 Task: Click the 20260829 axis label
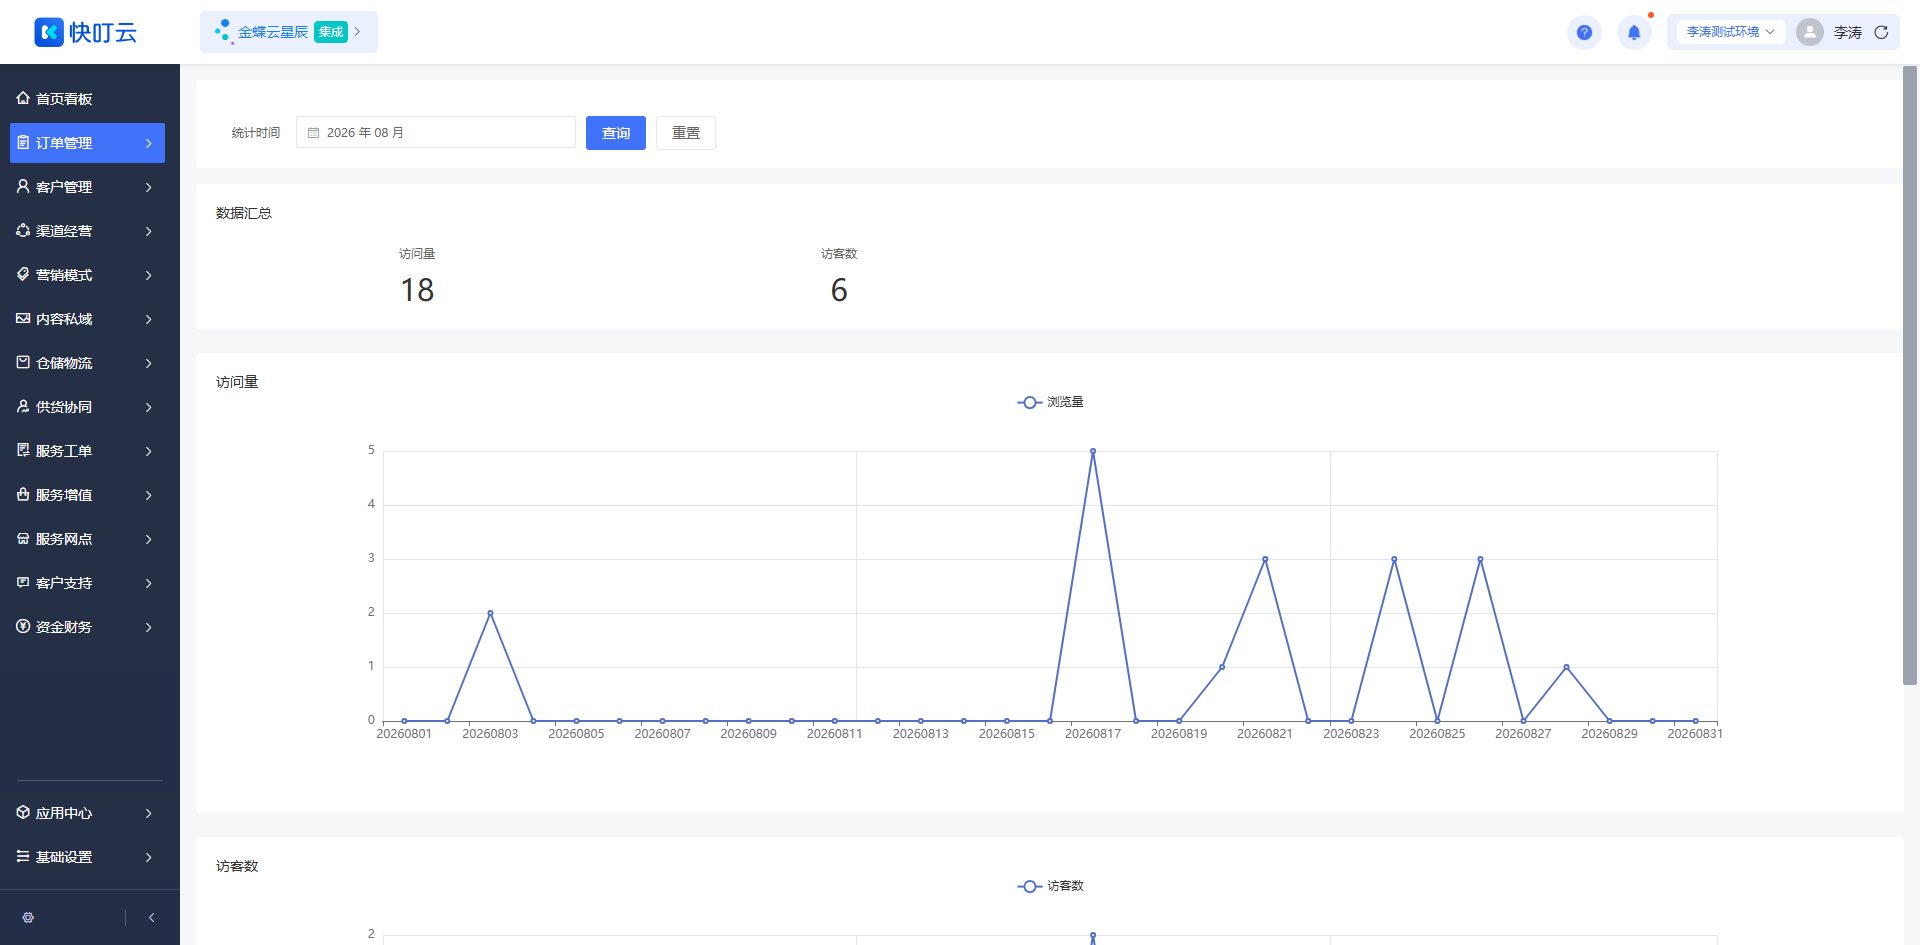[1609, 734]
